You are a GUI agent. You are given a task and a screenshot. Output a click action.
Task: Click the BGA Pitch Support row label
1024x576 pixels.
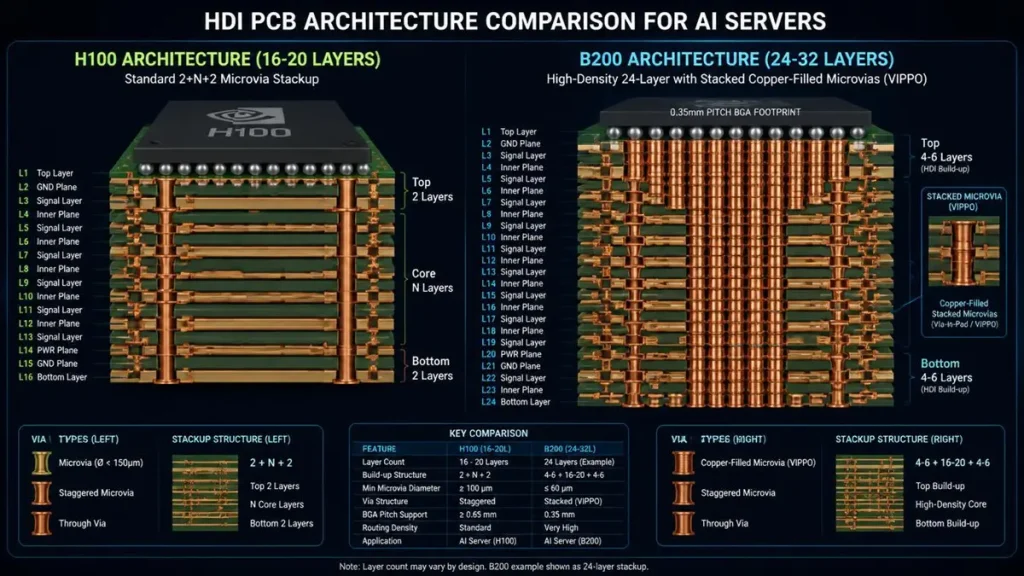(394, 514)
